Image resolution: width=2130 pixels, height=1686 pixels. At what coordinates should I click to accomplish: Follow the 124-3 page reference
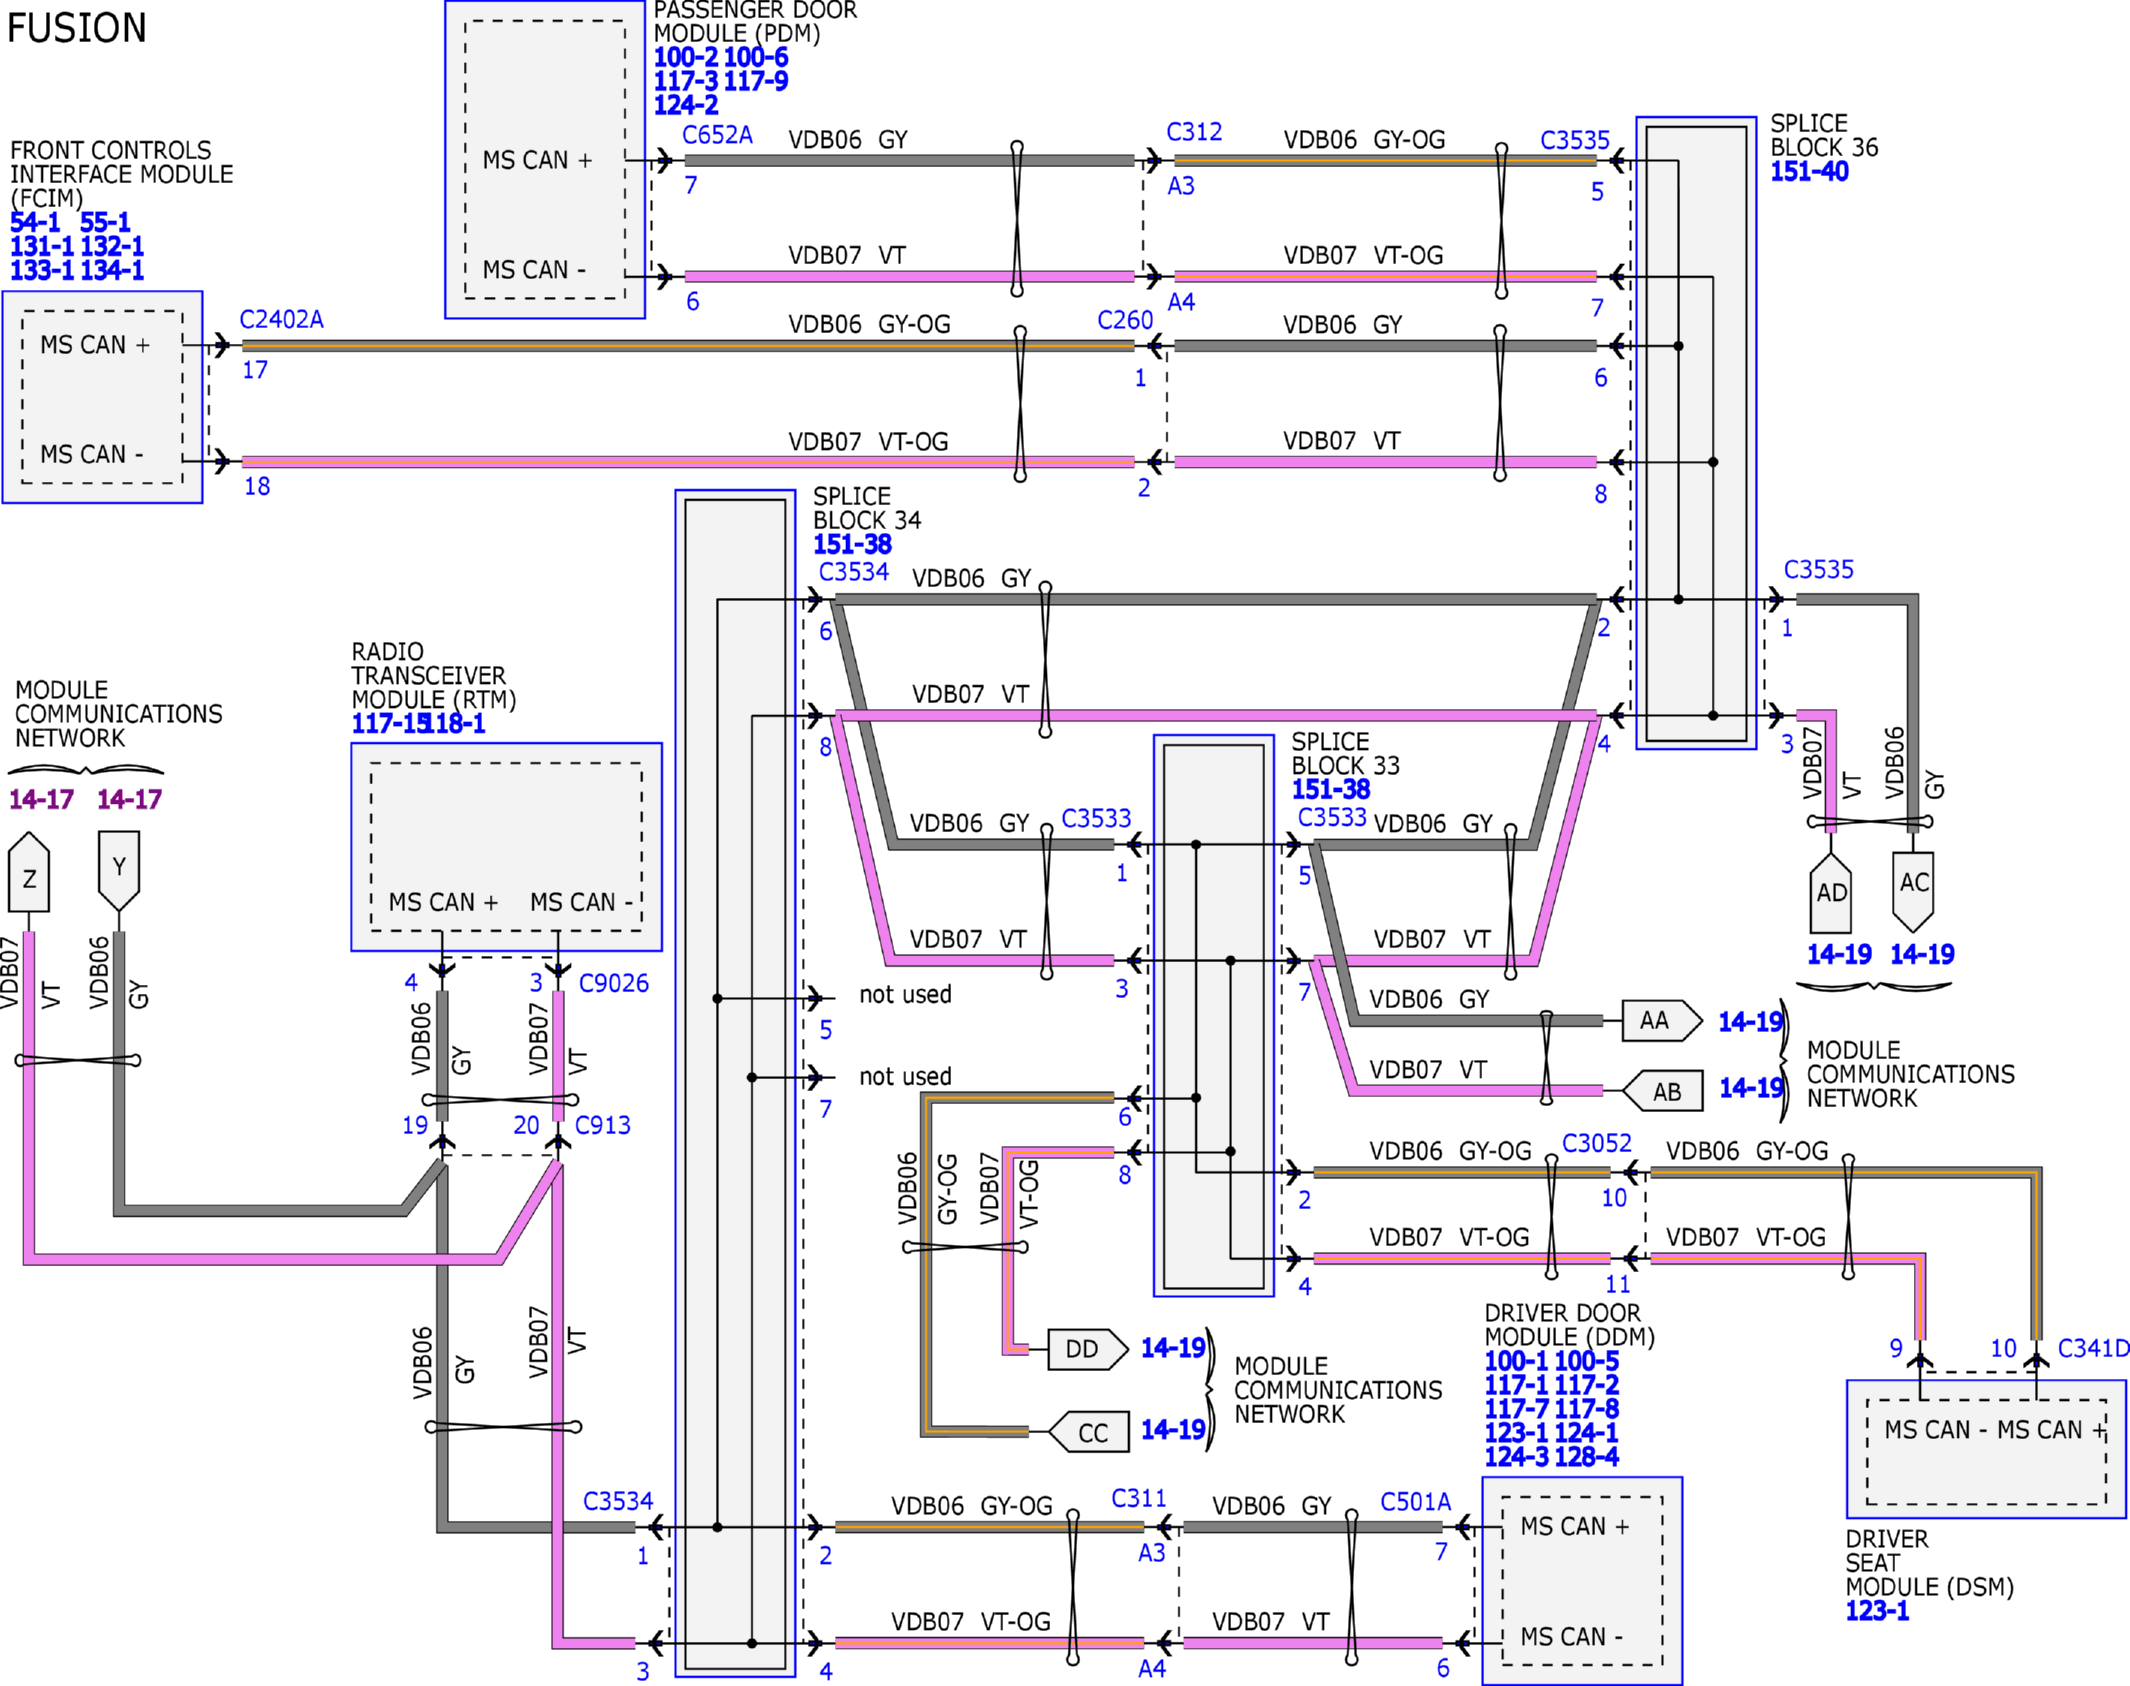pos(1516,1457)
